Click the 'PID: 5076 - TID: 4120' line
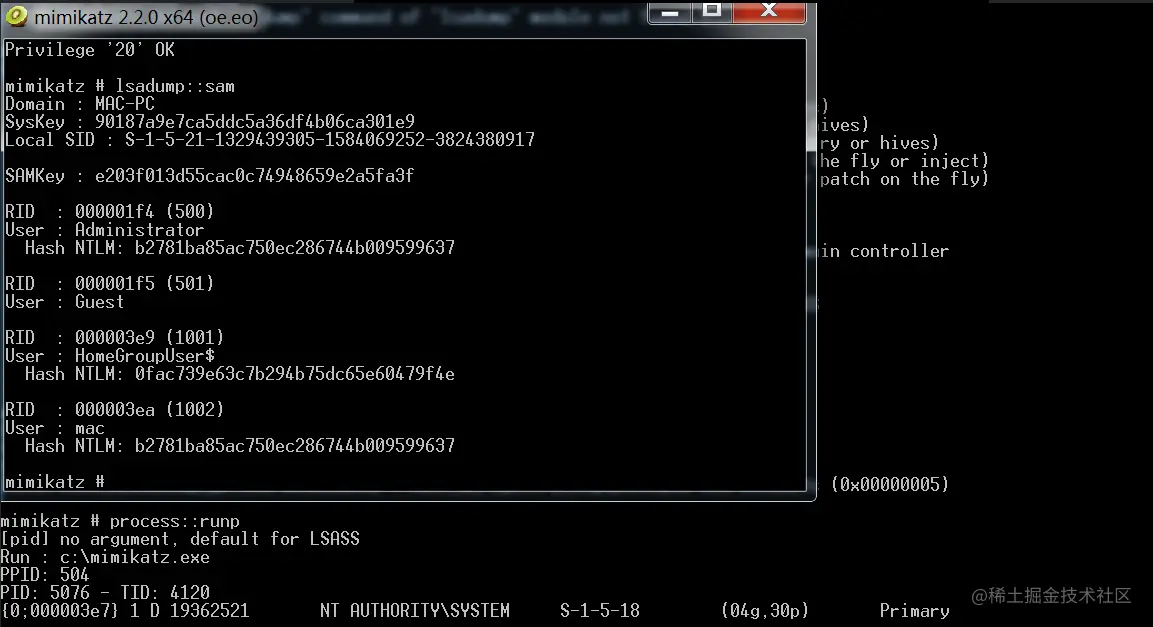This screenshot has height=627, width=1153. click(x=105, y=592)
